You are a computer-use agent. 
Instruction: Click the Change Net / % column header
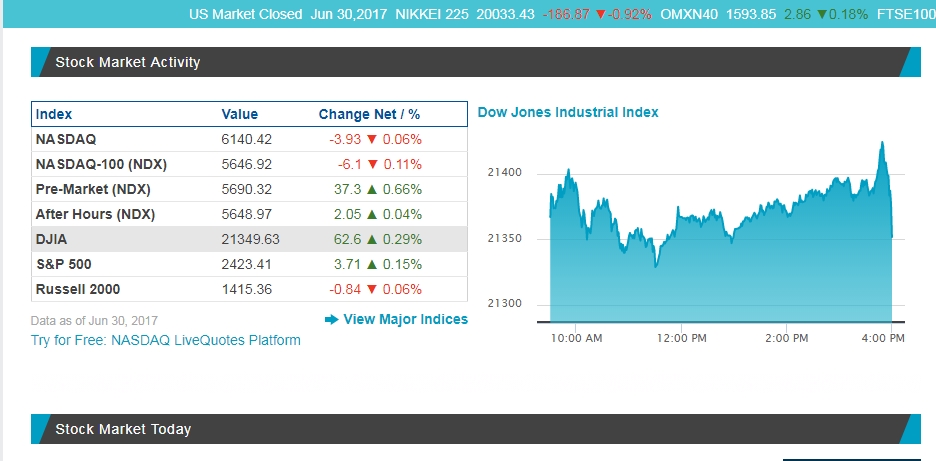click(369, 114)
